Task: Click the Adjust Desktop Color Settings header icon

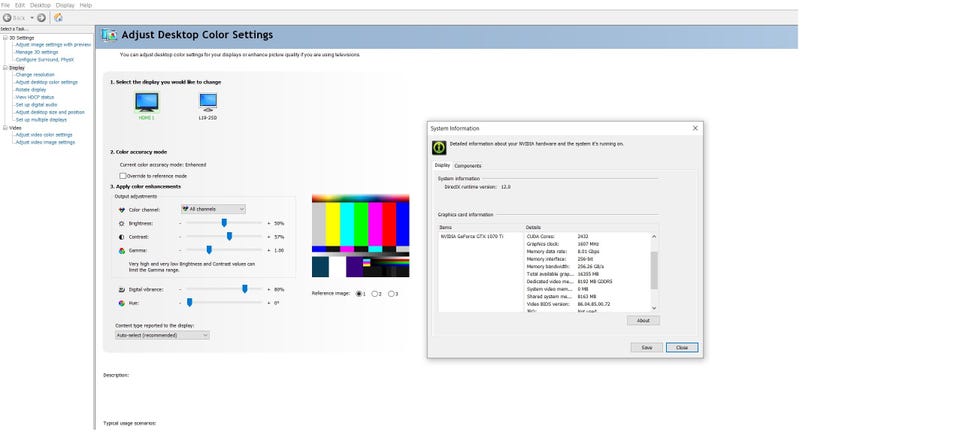Action: click(x=110, y=35)
